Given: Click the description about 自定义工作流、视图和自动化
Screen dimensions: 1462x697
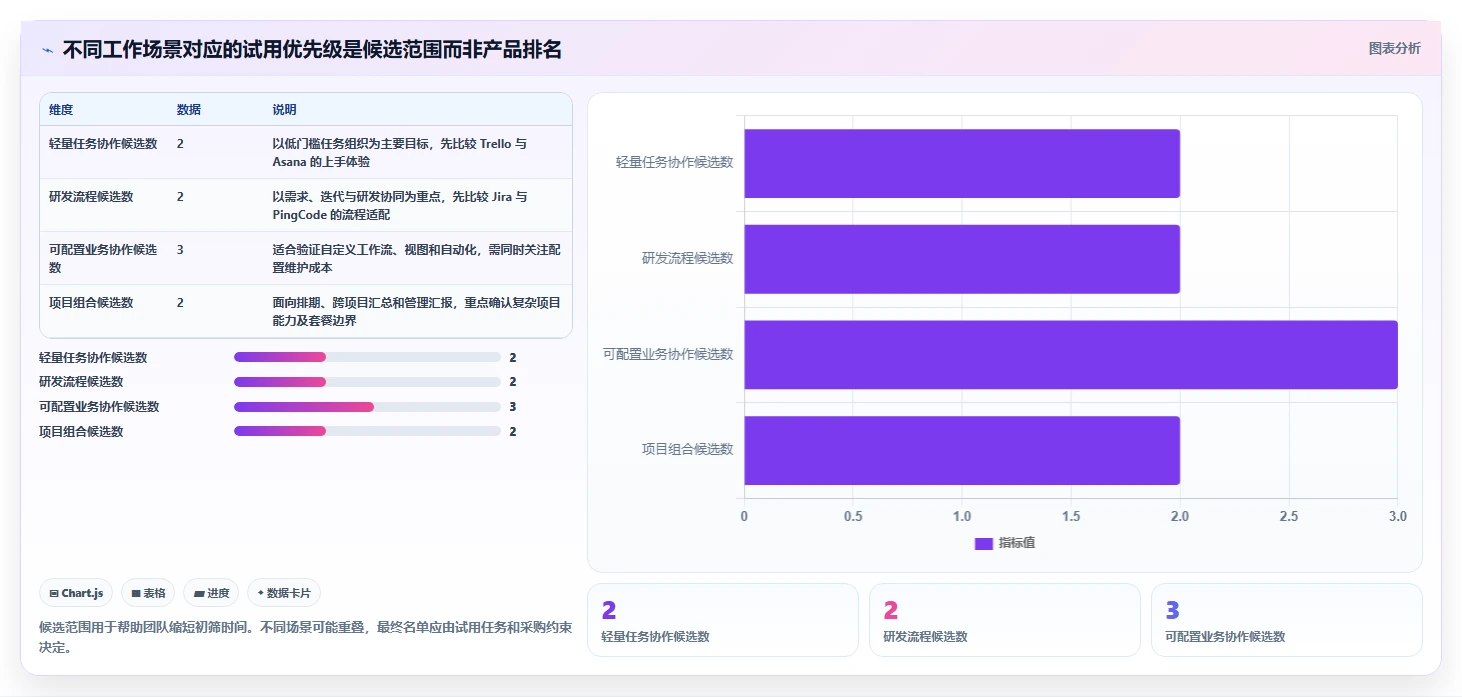Looking at the screenshot, I should coord(417,259).
